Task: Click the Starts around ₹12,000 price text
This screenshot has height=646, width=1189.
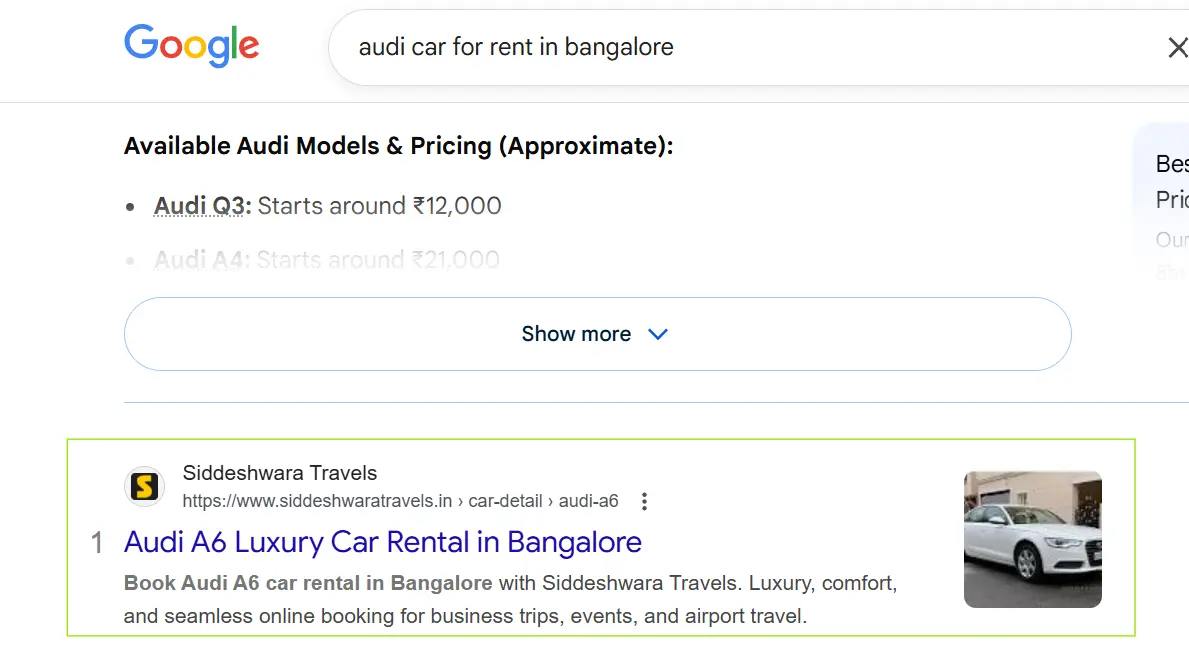Action: pyautogui.click(x=379, y=206)
